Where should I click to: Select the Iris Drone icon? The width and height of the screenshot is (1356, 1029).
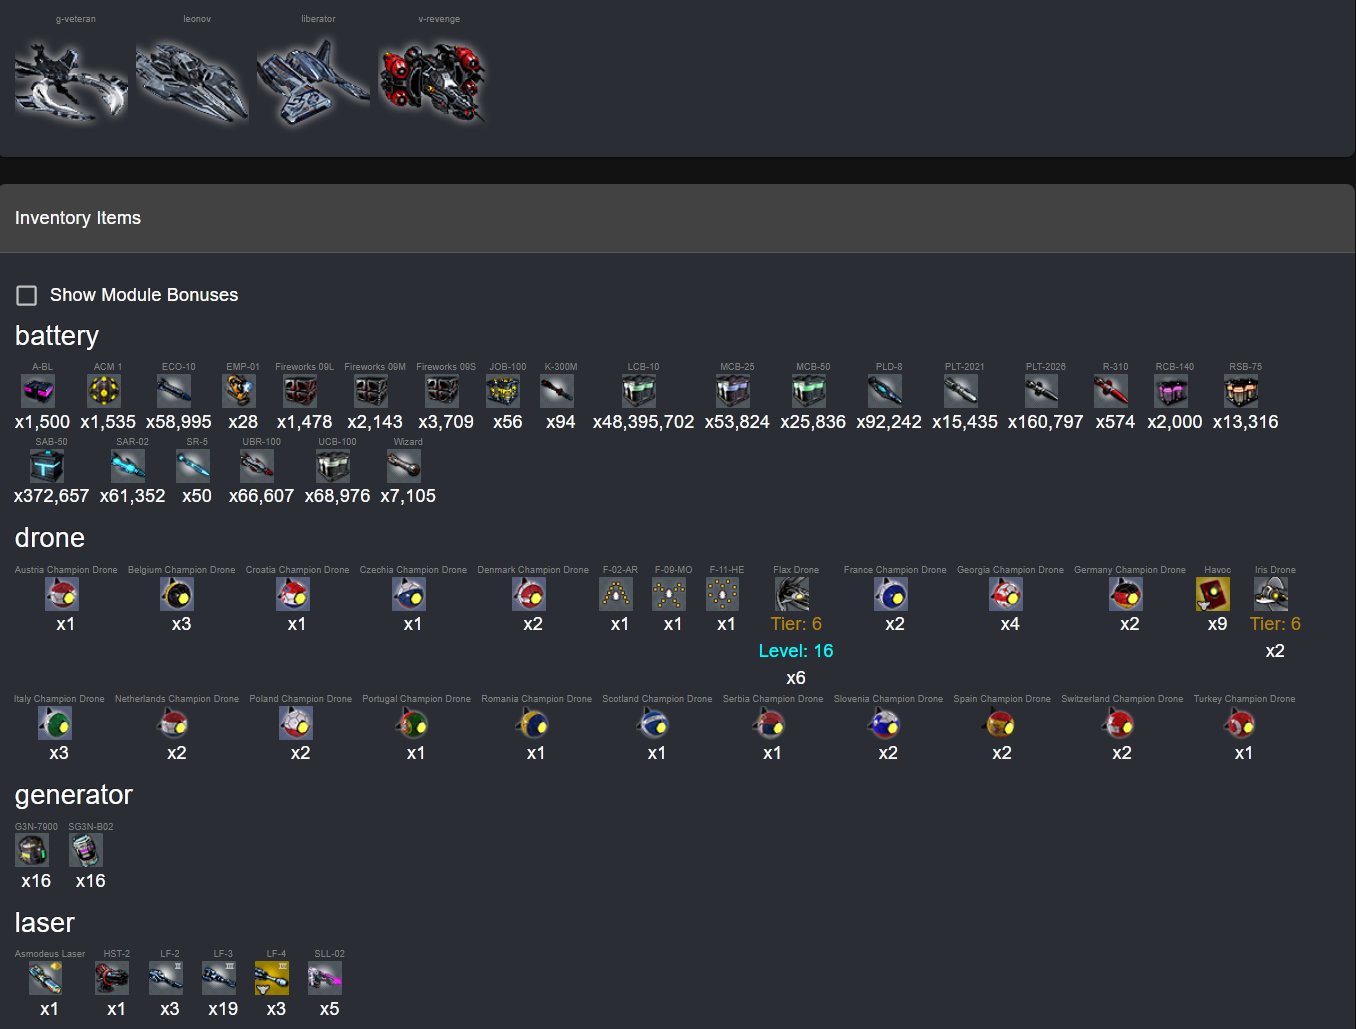1271,594
